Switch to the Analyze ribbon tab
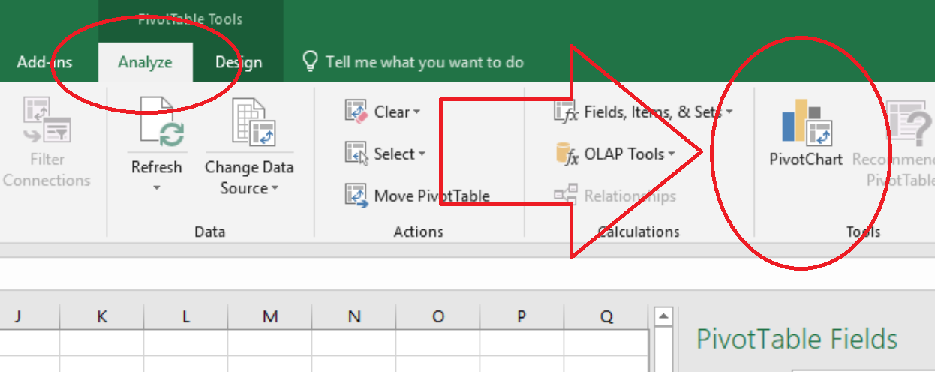 pyautogui.click(x=145, y=62)
